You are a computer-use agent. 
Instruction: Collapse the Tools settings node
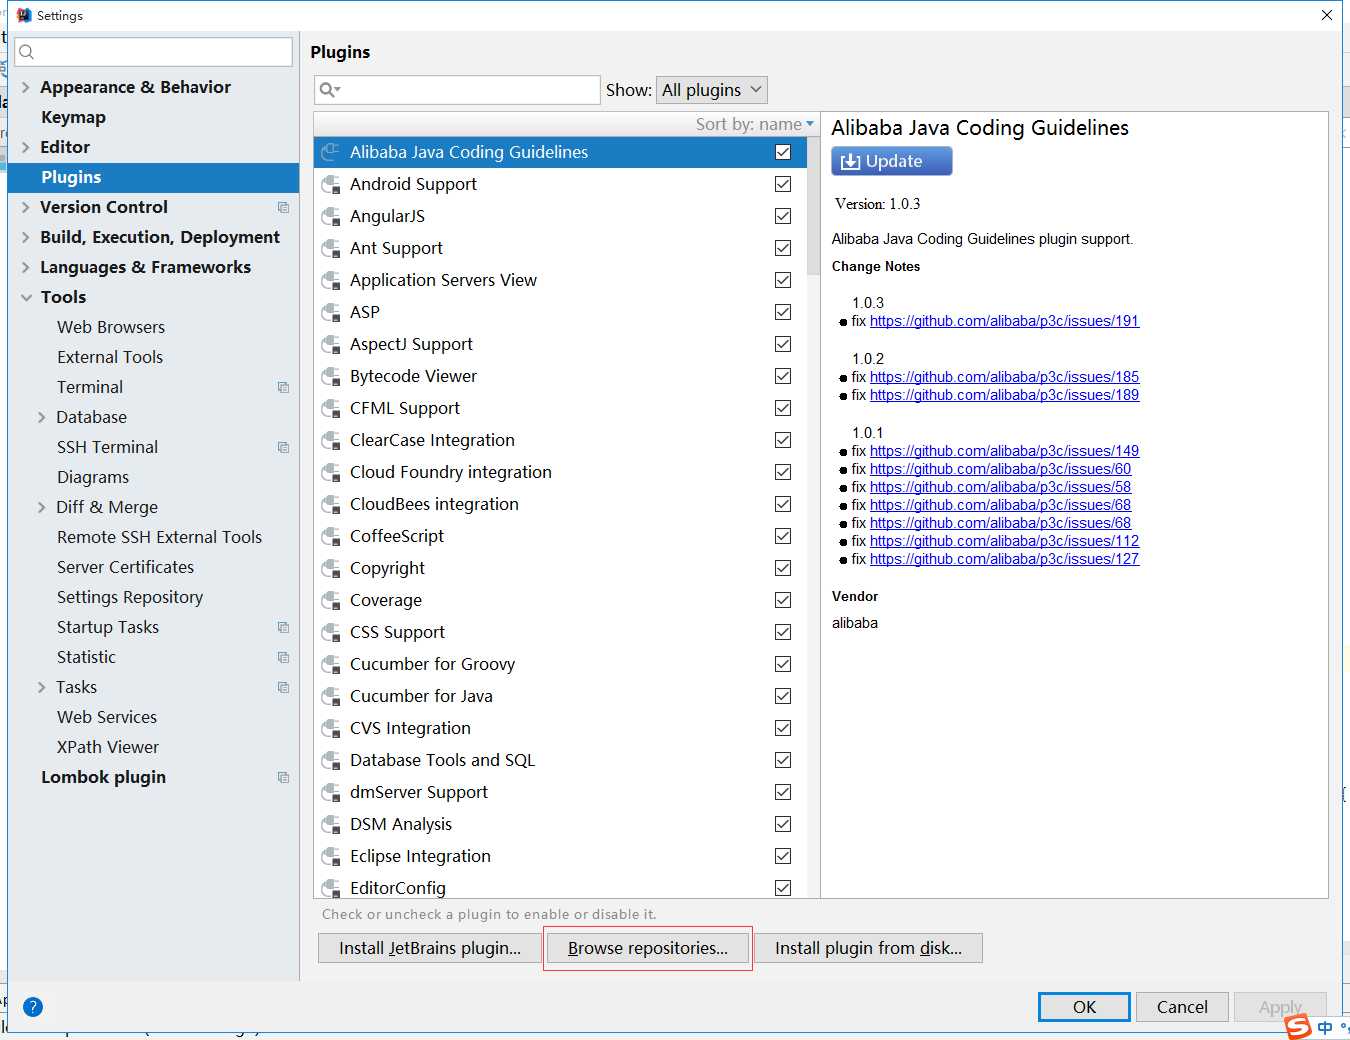[x=26, y=297]
